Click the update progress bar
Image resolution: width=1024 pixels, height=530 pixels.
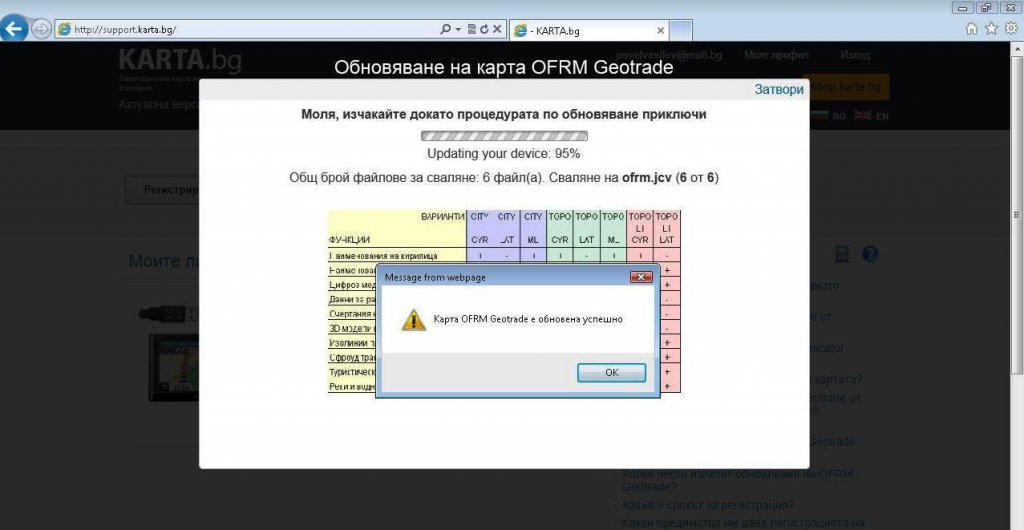click(x=504, y=136)
